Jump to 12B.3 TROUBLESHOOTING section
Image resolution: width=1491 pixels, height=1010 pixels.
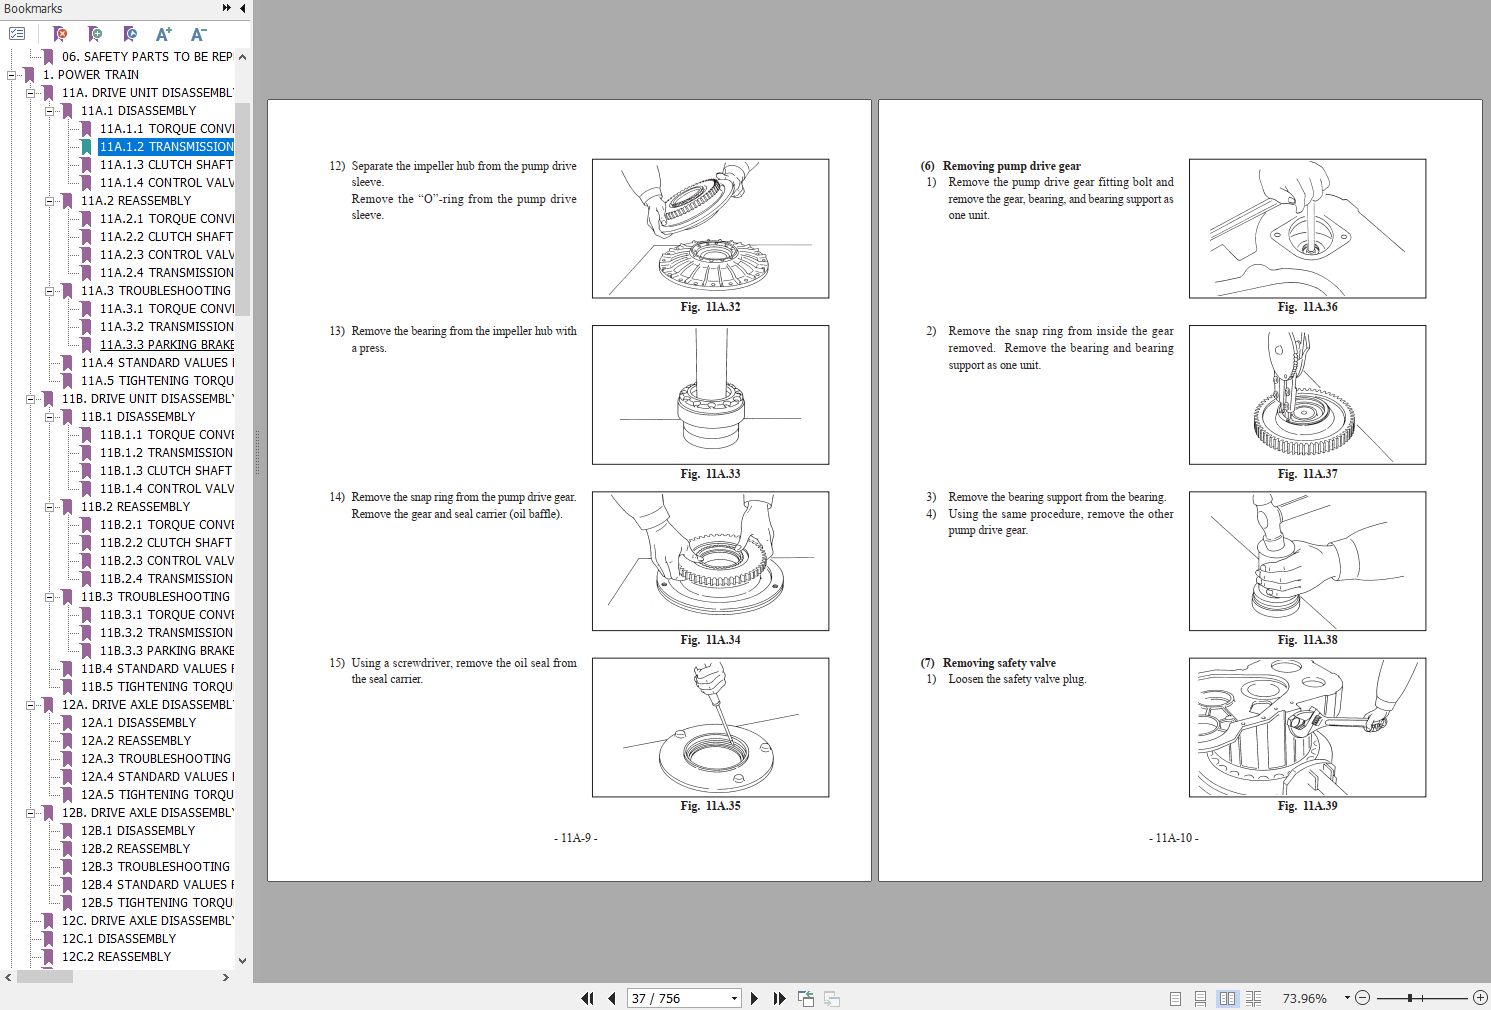point(156,866)
